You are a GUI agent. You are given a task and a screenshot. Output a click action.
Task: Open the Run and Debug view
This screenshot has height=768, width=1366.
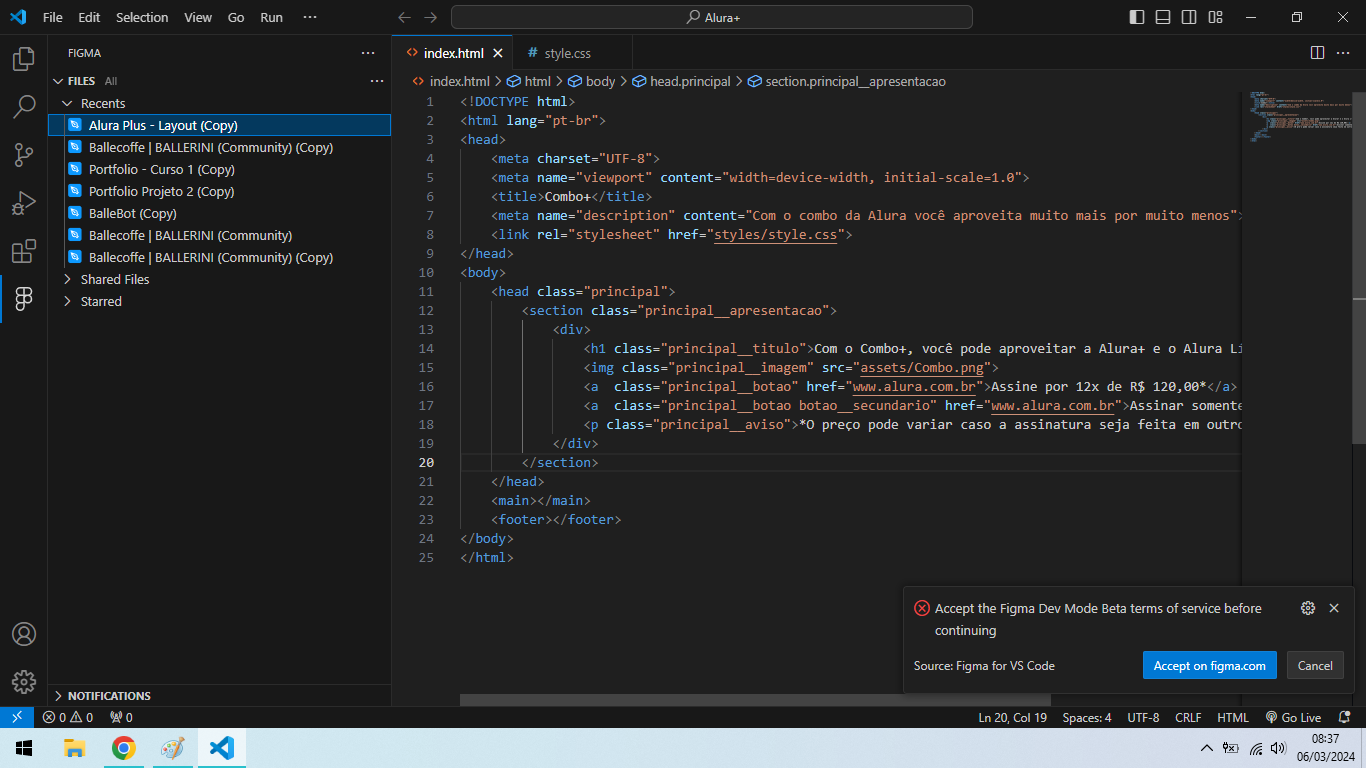tap(24, 203)
